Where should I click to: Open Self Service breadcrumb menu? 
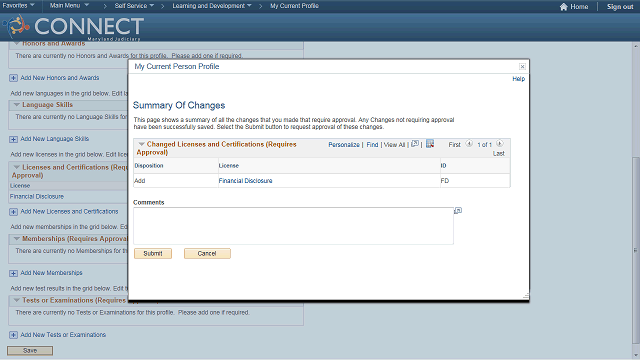134,6
